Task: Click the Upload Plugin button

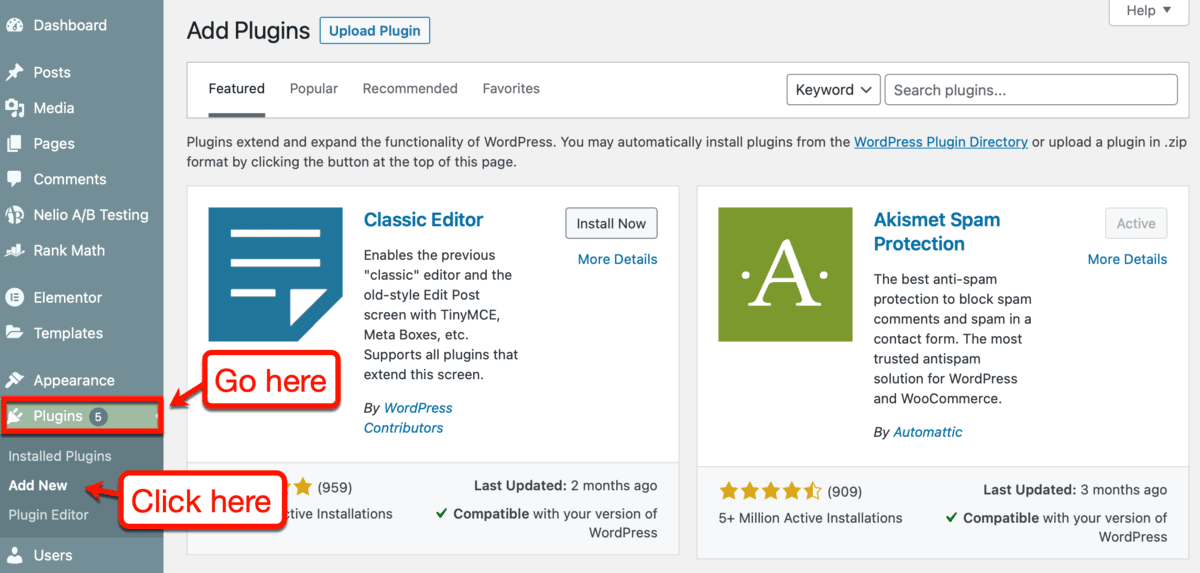Action: (x=375, y=31)
